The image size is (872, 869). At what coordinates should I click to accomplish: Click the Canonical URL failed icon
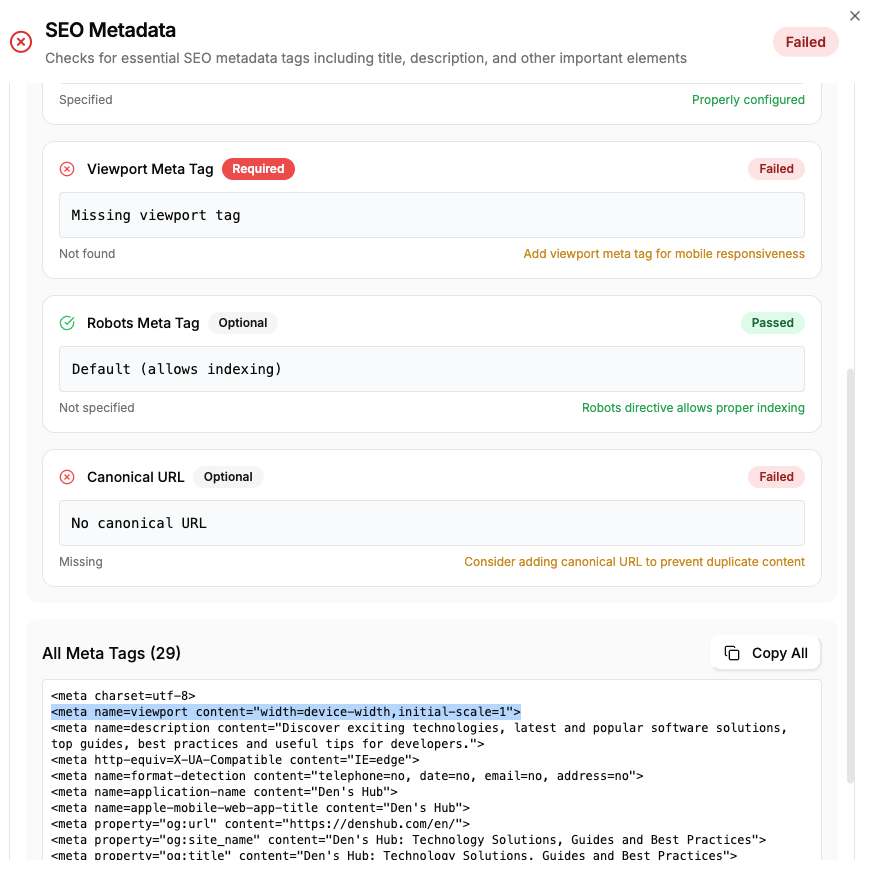(x=67, y=477)
